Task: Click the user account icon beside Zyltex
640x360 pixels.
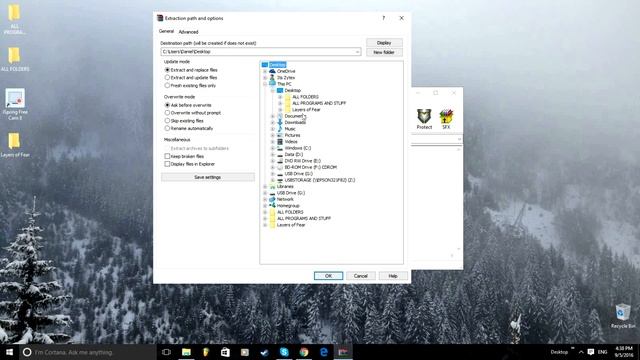Action: pos(272,77)
